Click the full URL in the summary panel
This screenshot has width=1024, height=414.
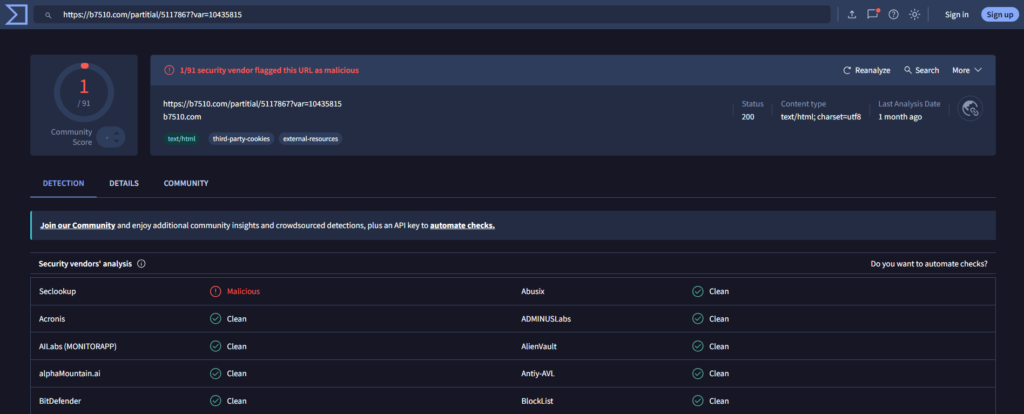coord(253,103)
